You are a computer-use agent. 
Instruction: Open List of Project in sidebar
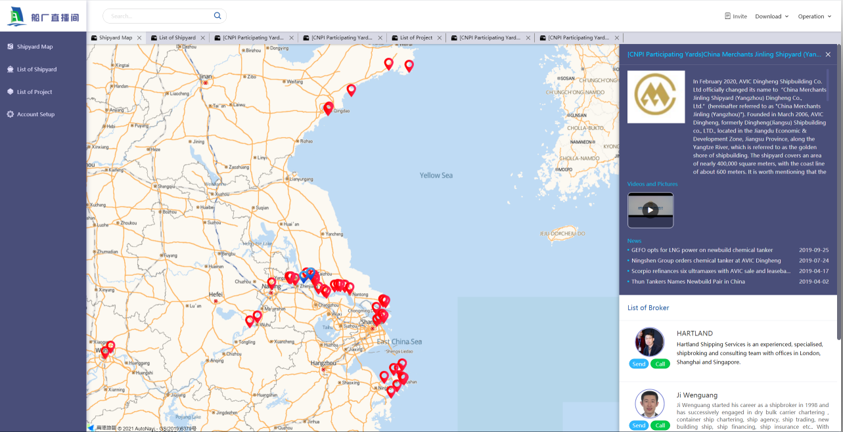(34, 92)
